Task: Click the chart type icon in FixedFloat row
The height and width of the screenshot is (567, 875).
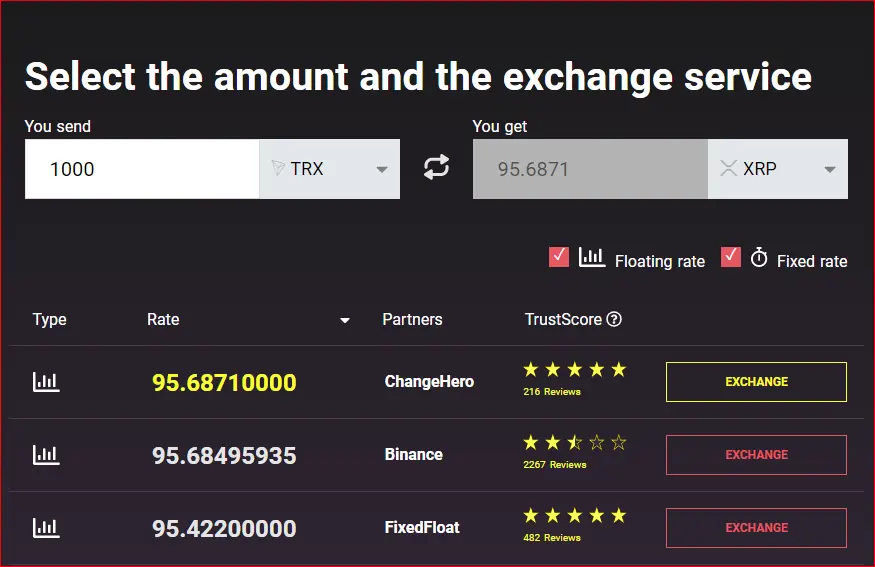Action: tap(46, 528)
